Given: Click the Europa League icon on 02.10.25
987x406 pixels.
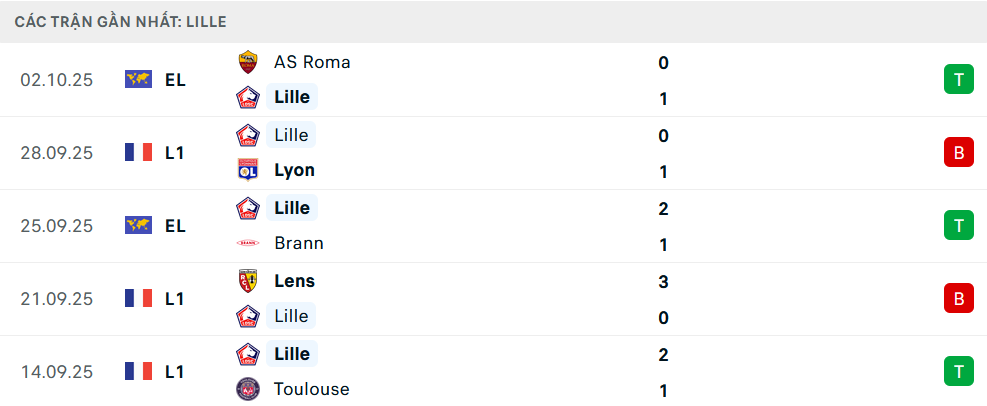Looking at the screenshot, I should pos(138,79).
